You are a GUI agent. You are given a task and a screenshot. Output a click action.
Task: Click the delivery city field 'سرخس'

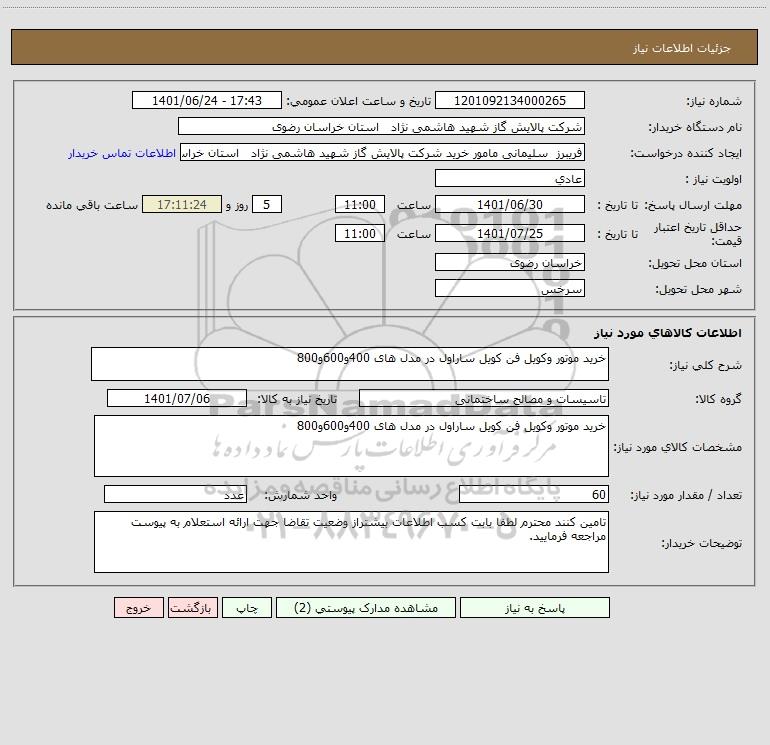510,288
